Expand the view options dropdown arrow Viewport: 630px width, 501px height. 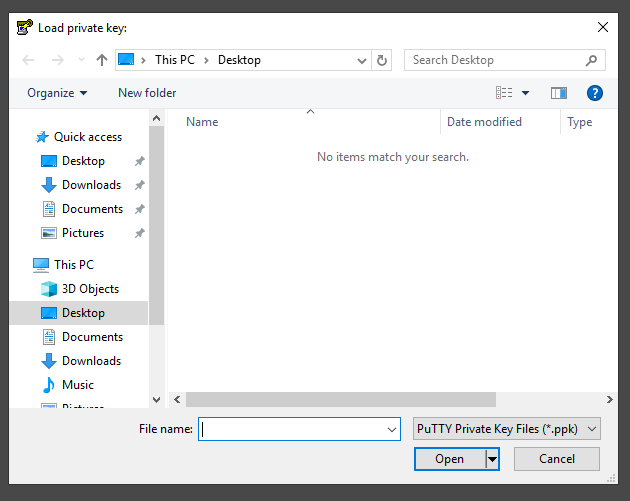coord(526,93)
